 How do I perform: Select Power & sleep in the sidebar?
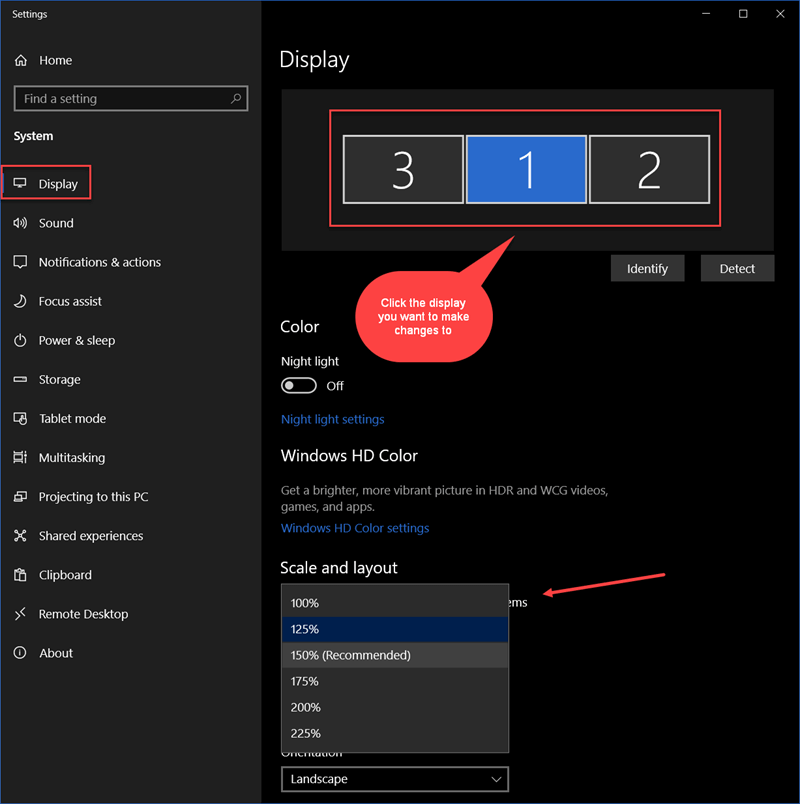pyautogui.click(x=75, y=340)
